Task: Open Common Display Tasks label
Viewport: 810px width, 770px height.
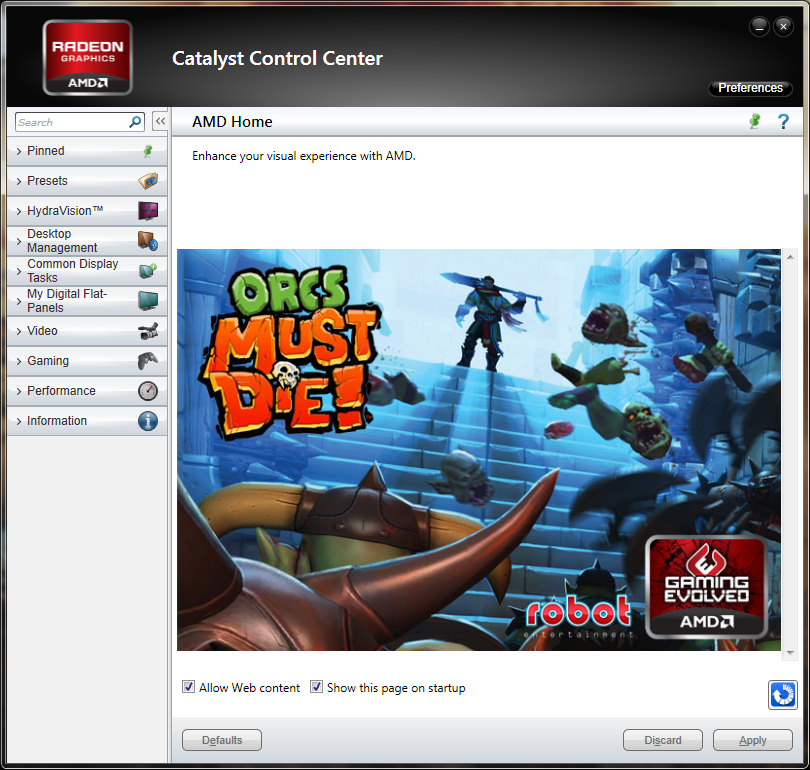Action: pyautogui.click(x=73, y=271)
